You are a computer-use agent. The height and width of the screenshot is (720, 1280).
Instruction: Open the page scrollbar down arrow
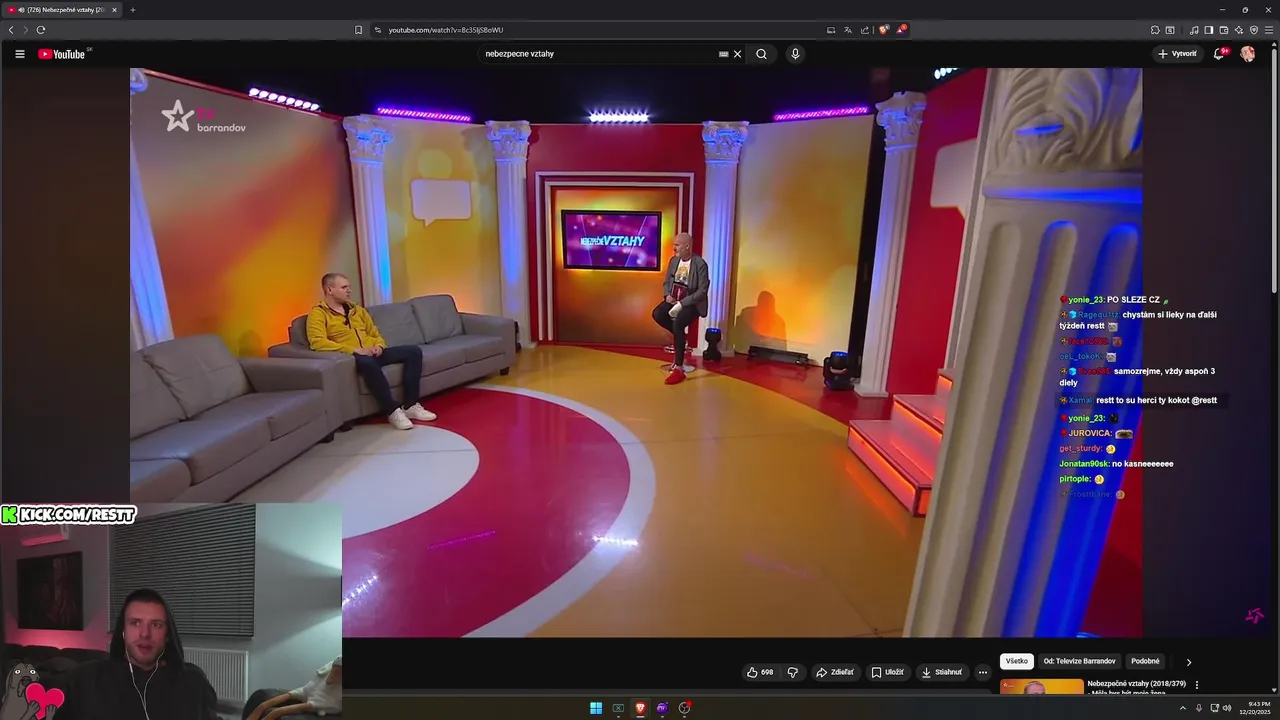pos(1275,691)
